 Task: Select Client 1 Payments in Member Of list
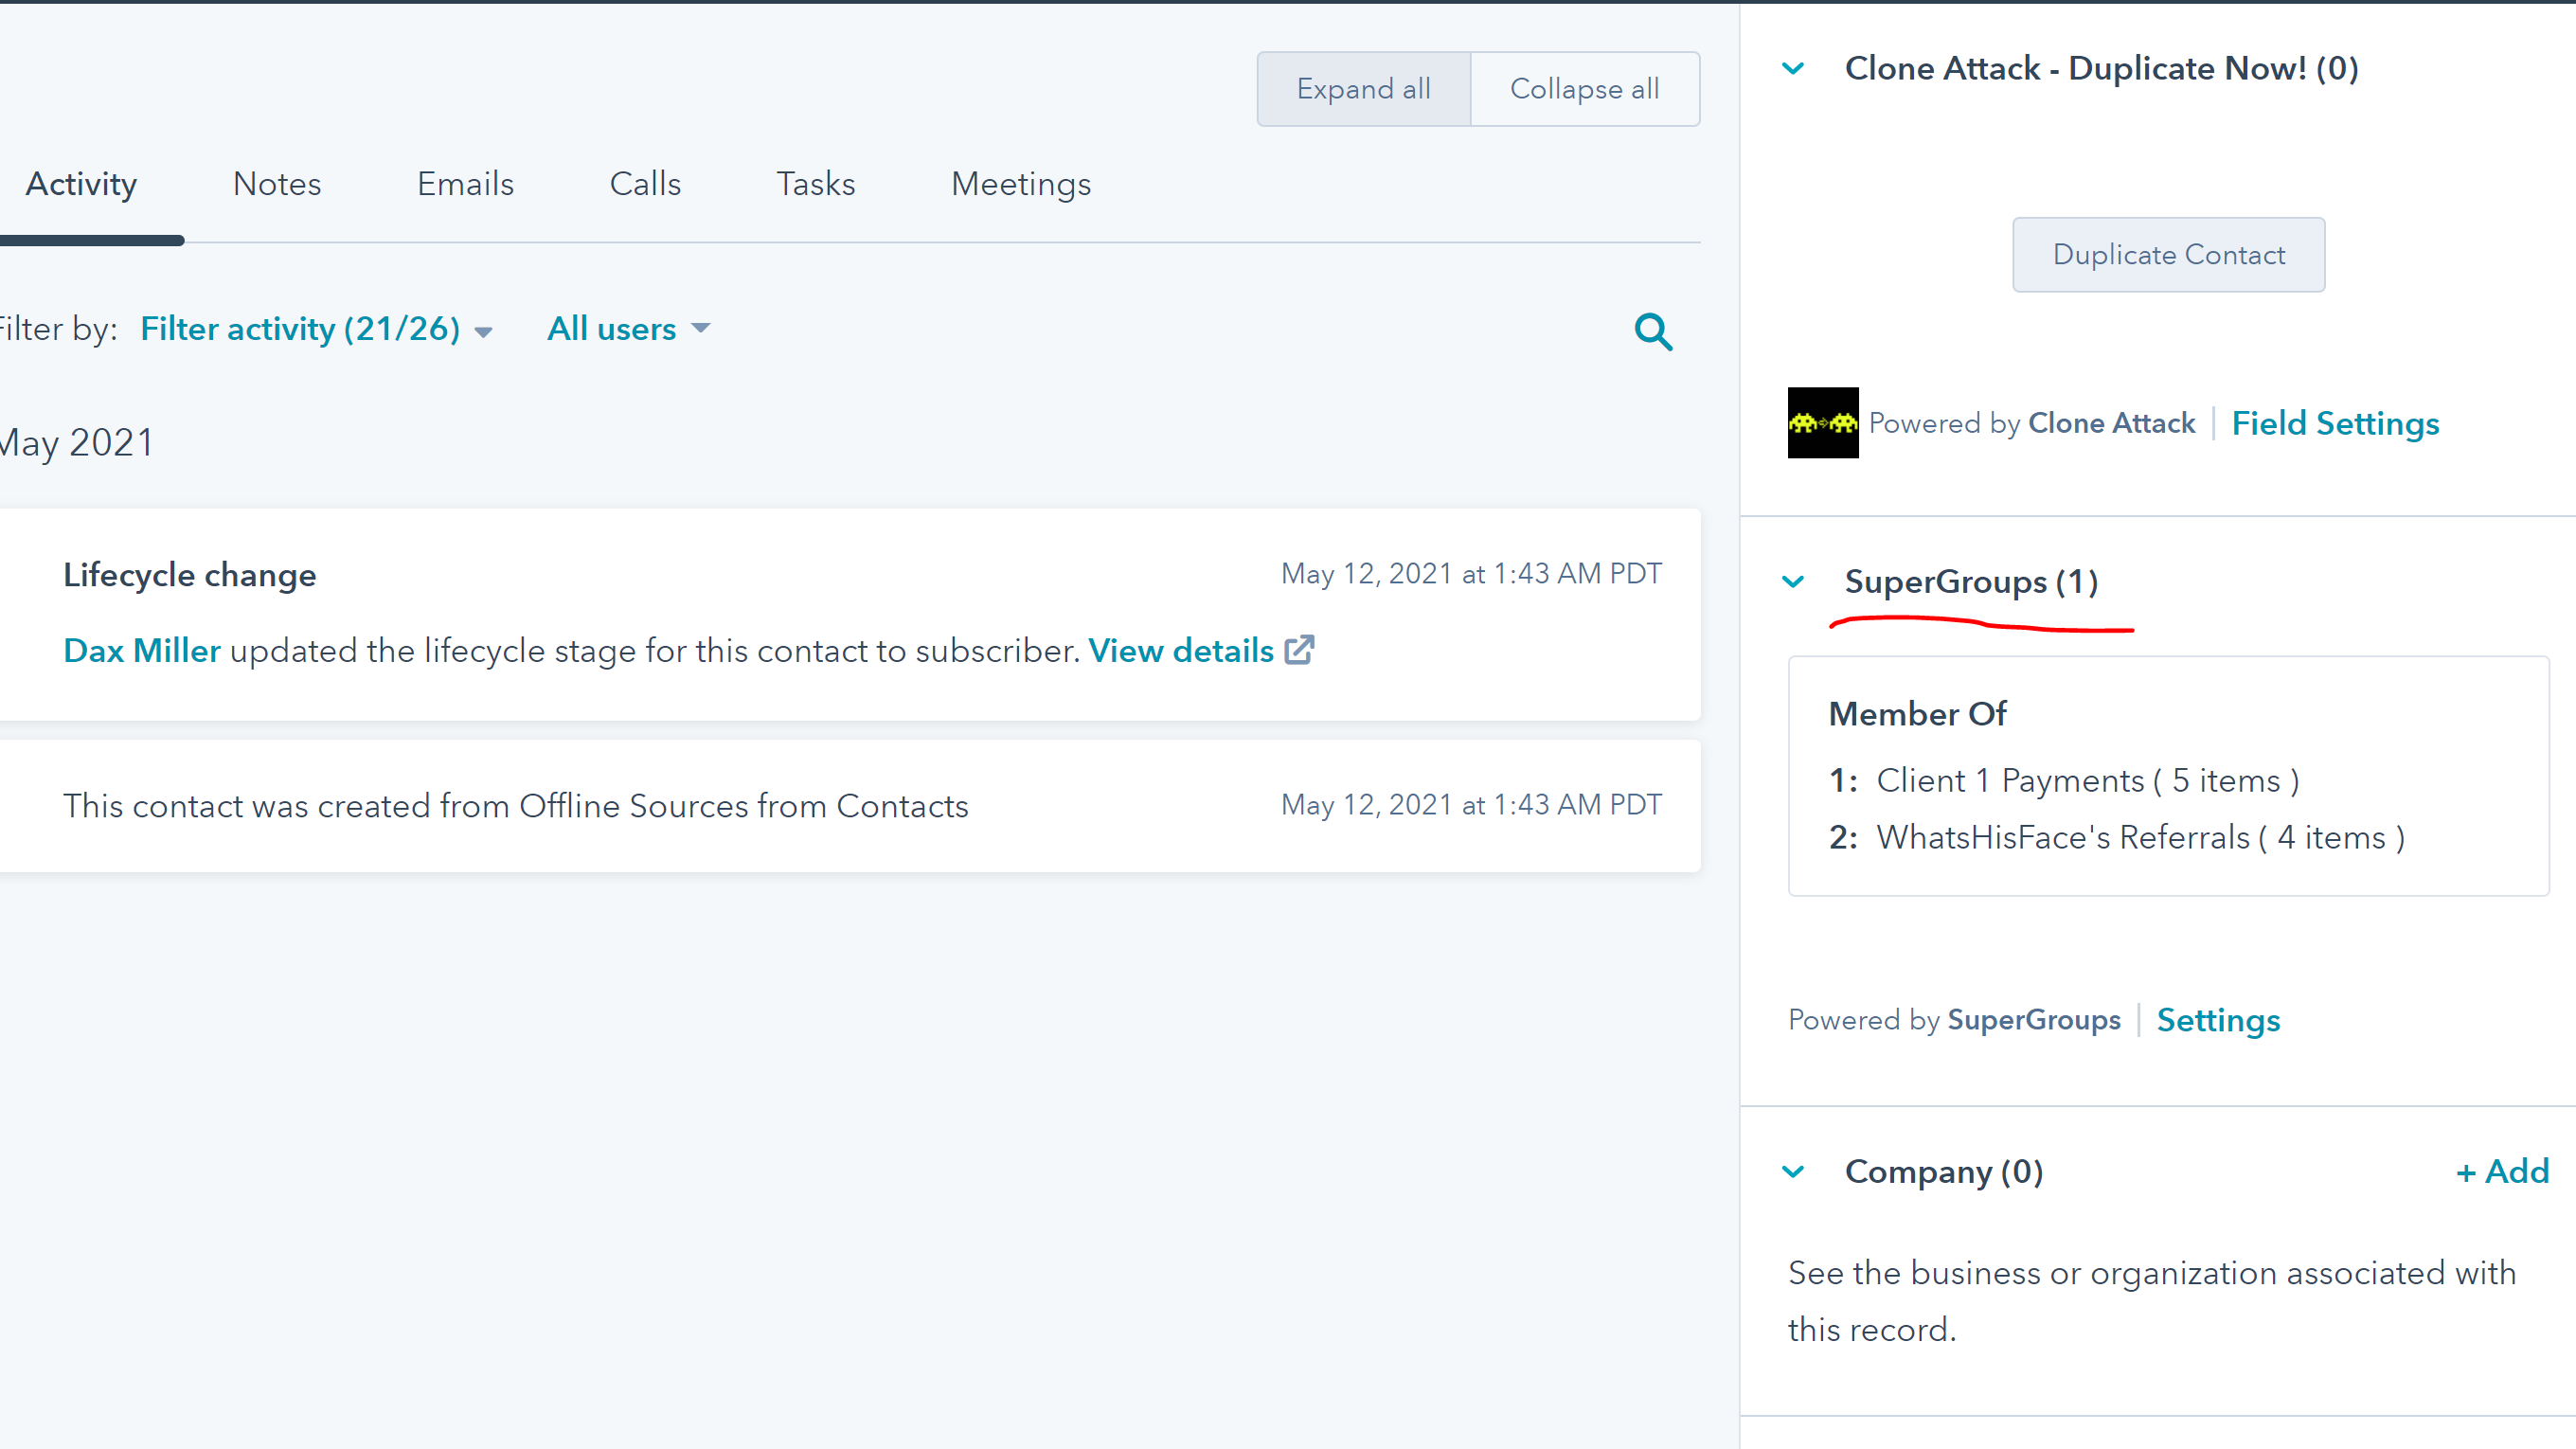point(2085,779)
